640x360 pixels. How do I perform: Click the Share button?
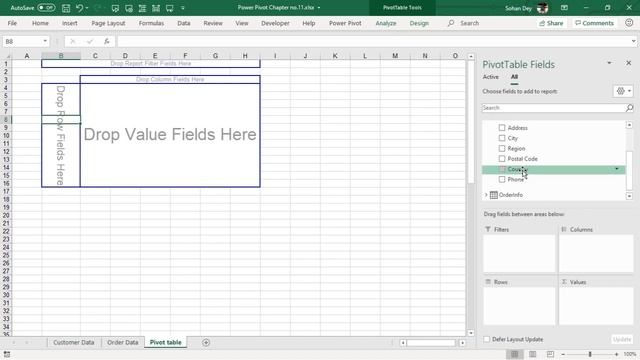click(x=551, y=23)
